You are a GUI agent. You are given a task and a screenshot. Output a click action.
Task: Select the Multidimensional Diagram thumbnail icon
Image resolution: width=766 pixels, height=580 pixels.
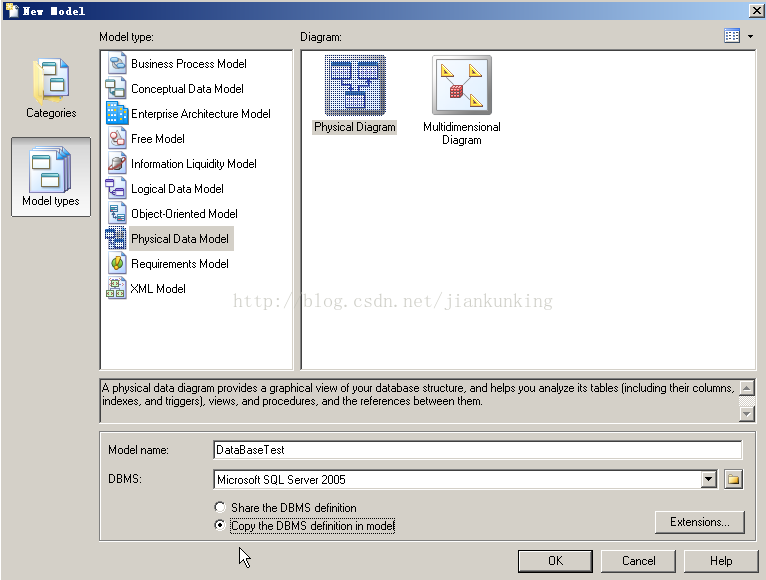tap(462, 85)
